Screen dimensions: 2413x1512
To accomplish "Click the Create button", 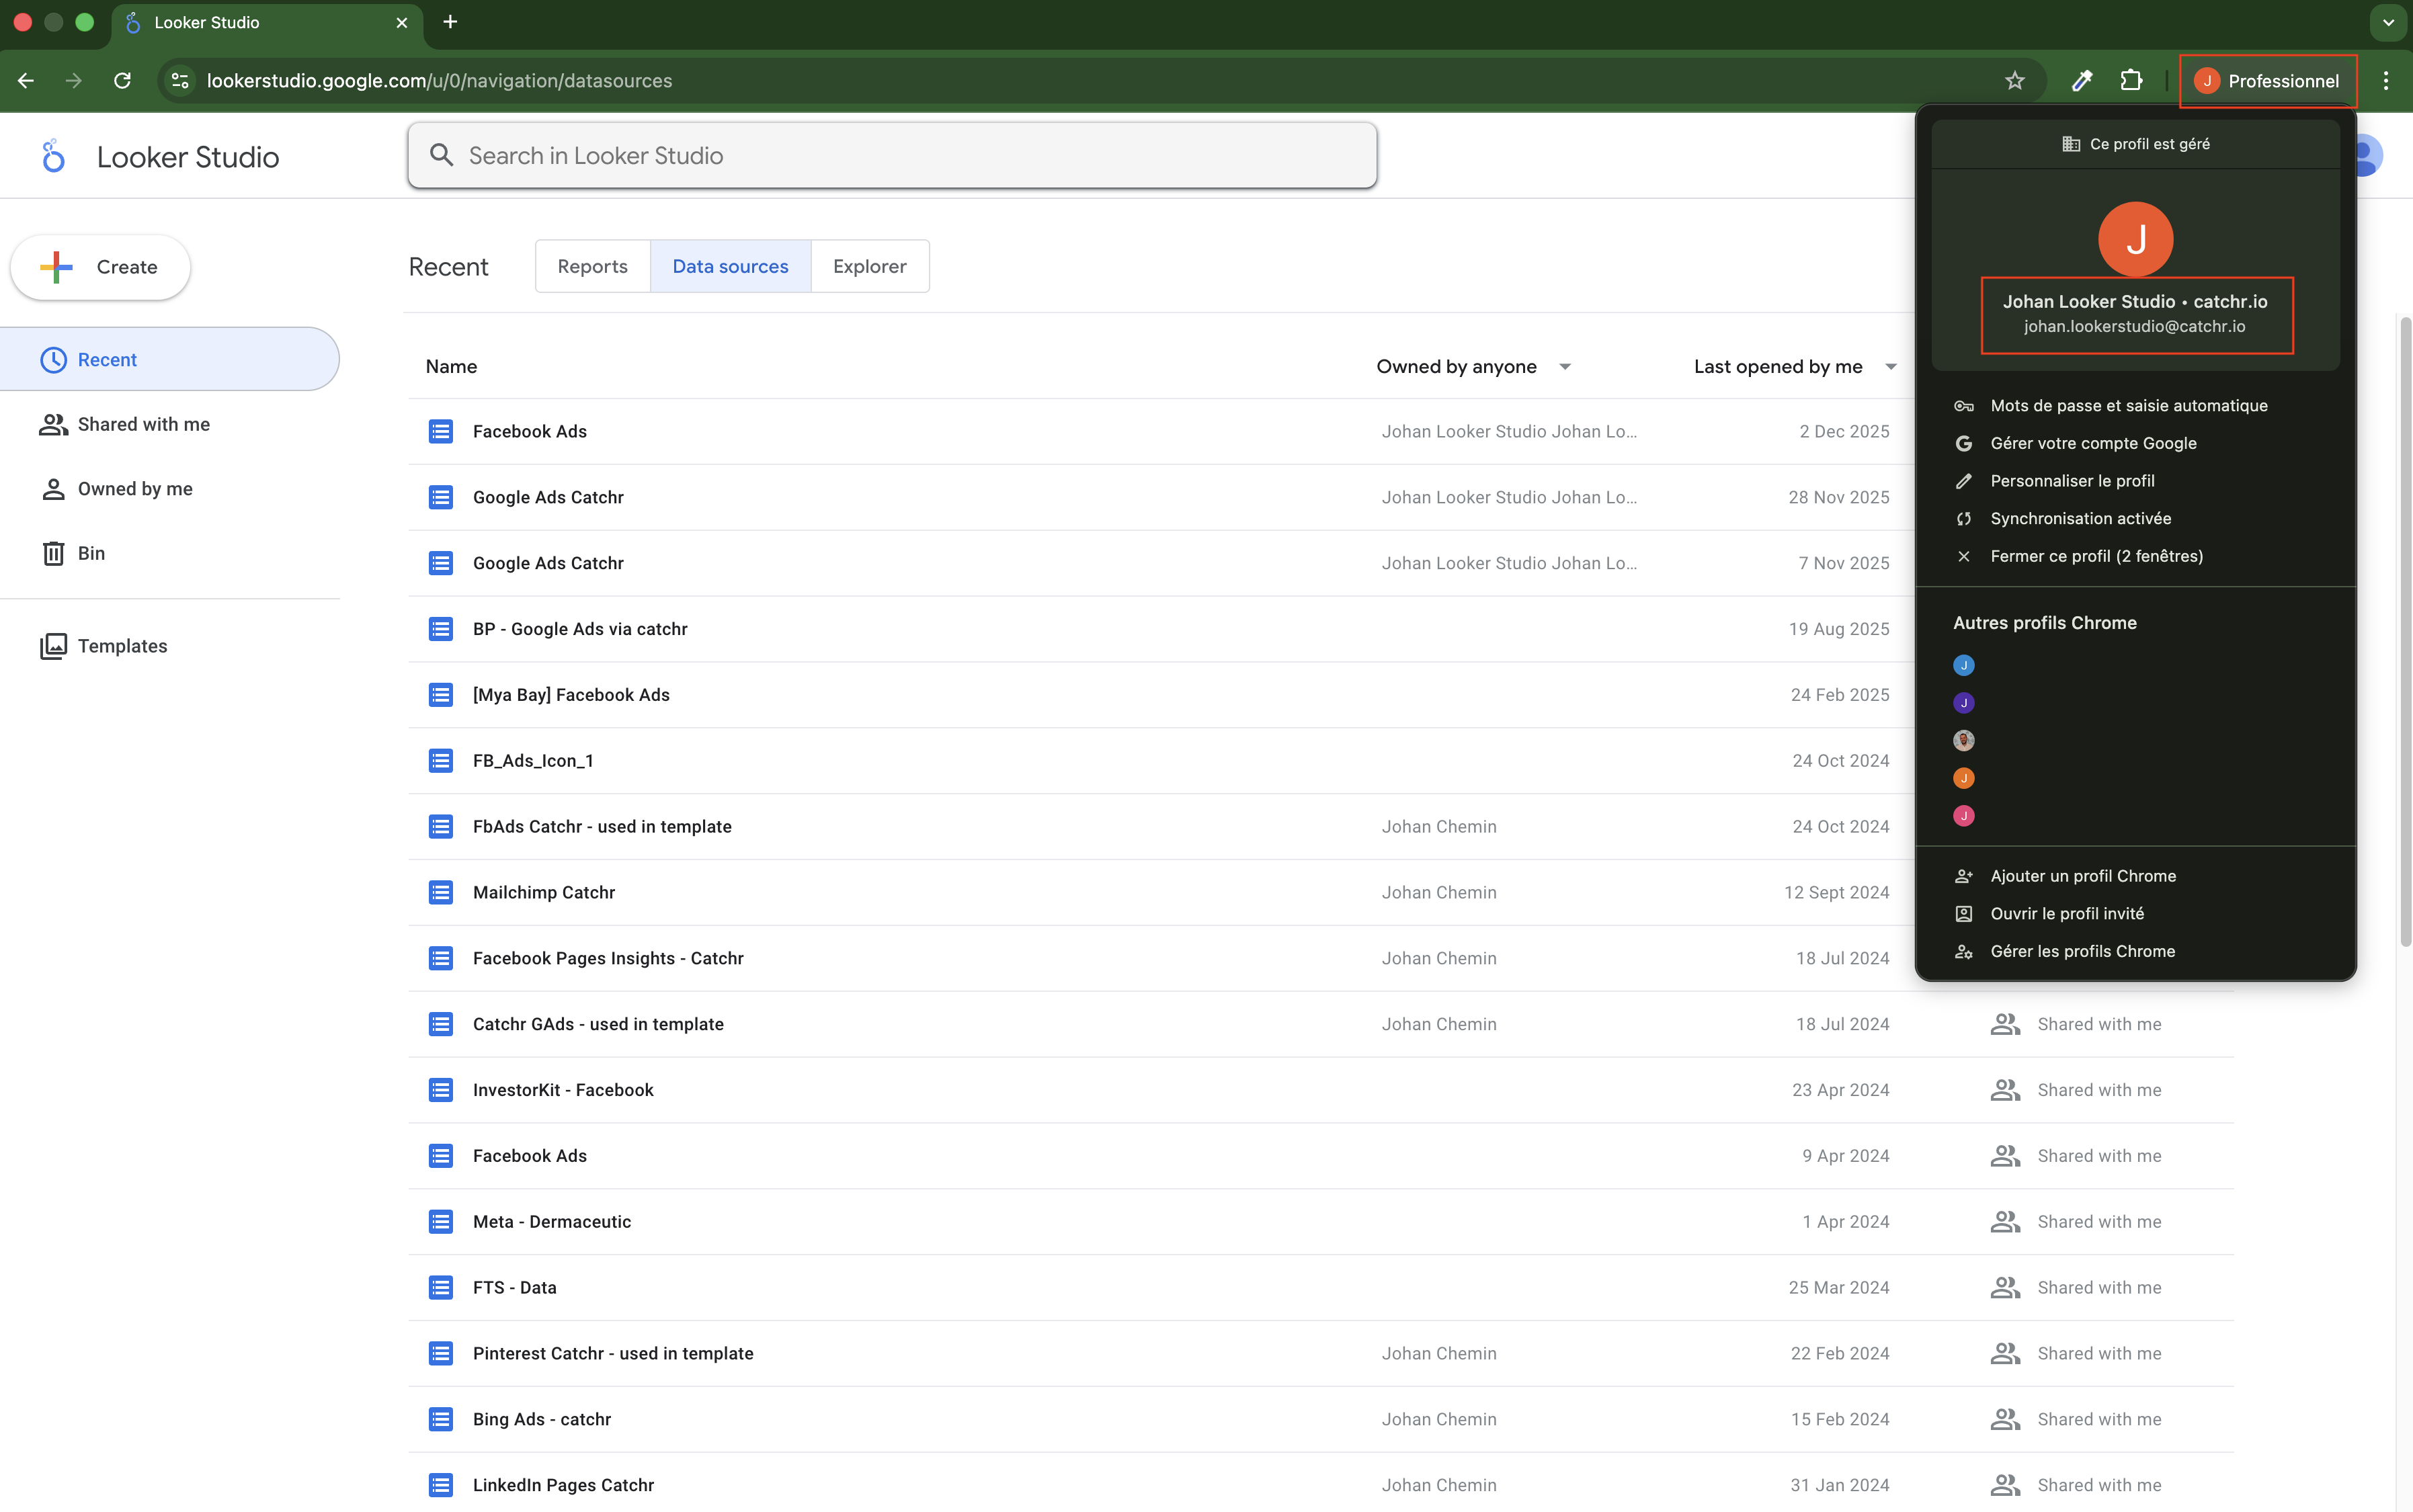I will (101, 267).
